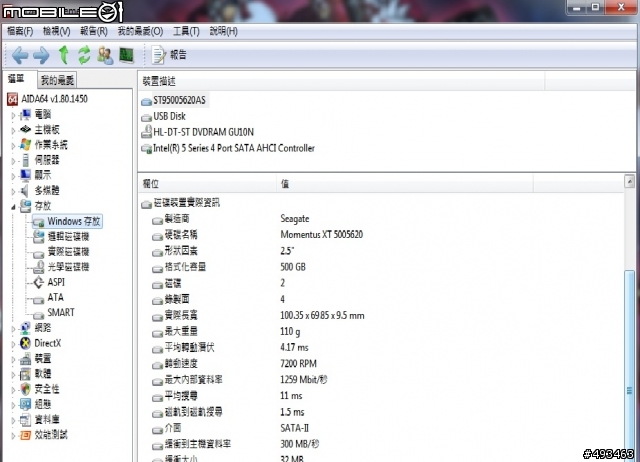640x462 pixels.
Task: Expand the 電腦 tree node
Action: coord(13,116)
